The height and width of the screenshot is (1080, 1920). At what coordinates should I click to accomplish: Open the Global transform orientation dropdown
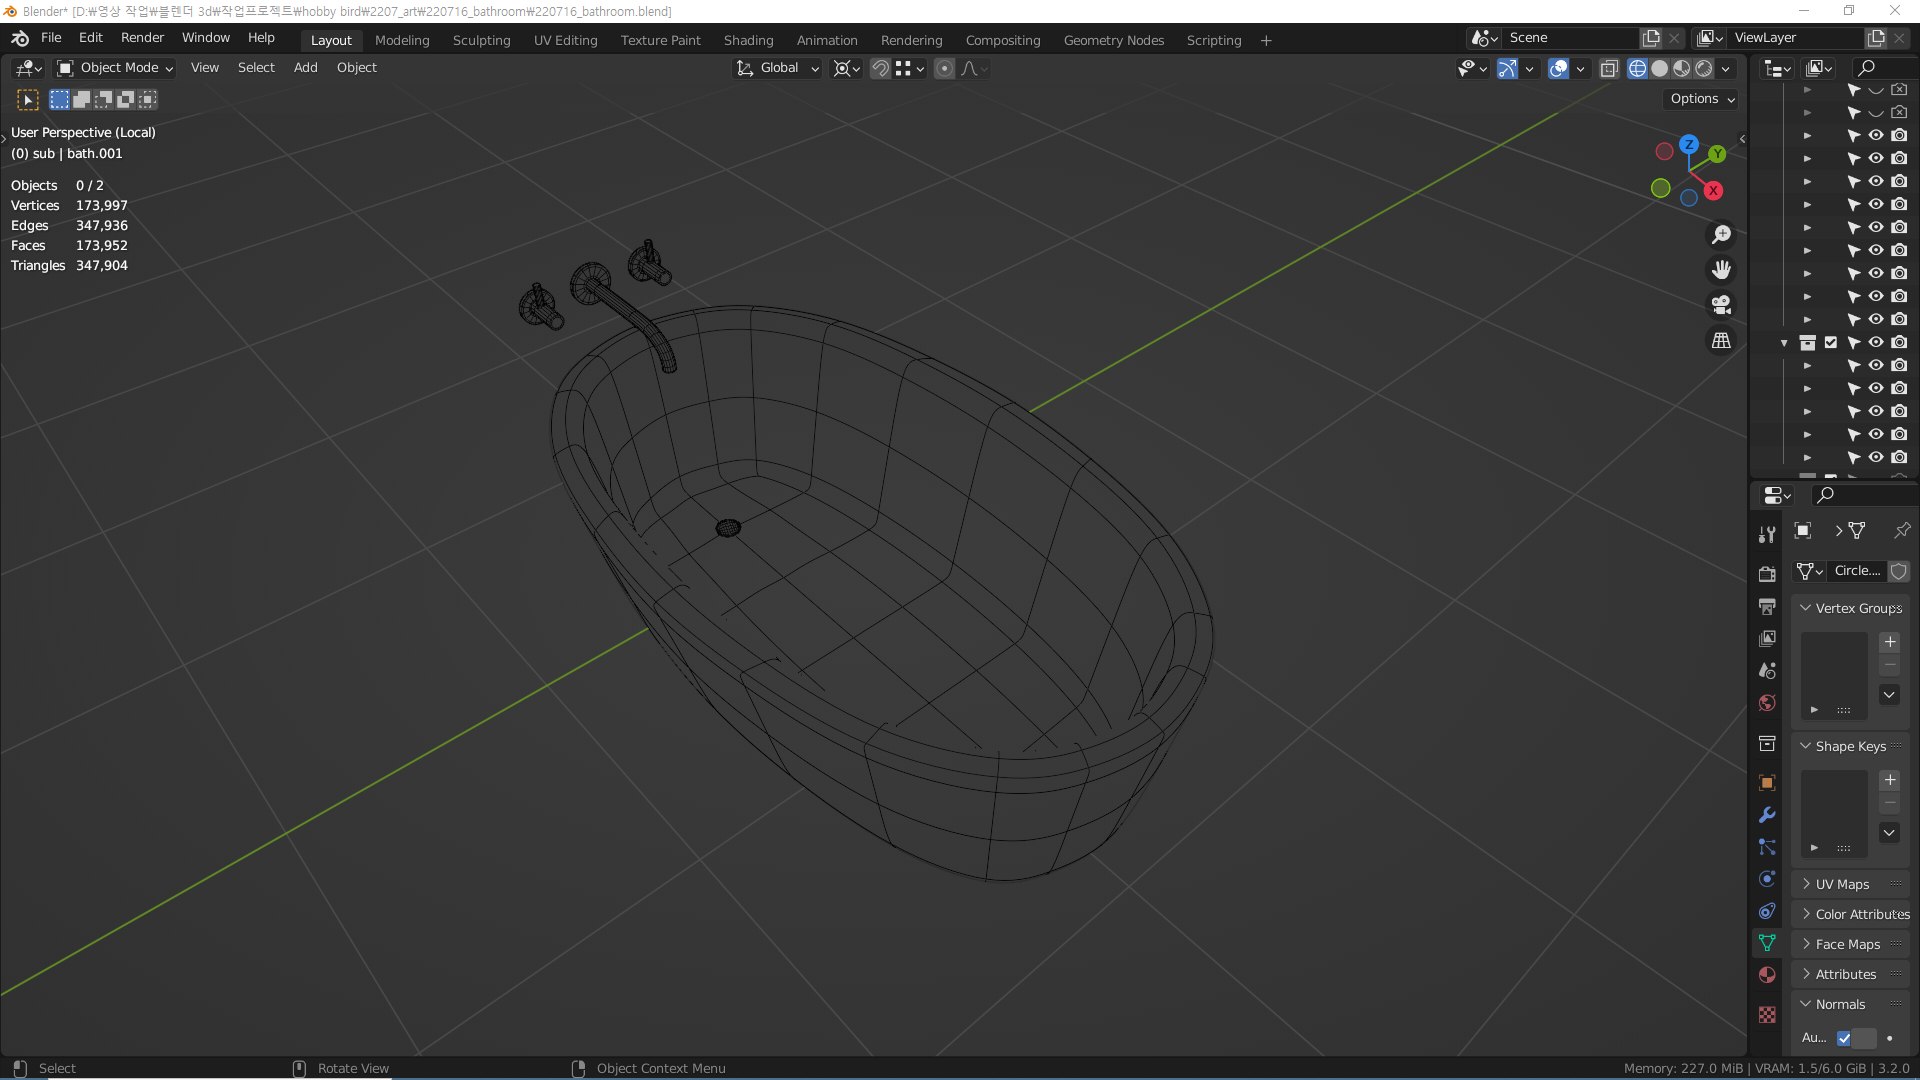point(777,68)
